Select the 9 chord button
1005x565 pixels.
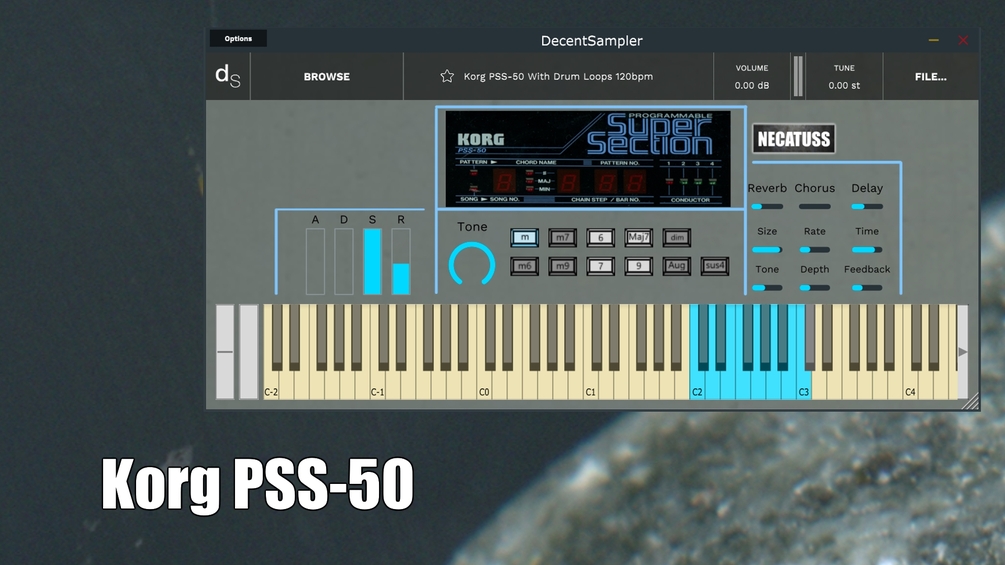click(x=638, y=266)
